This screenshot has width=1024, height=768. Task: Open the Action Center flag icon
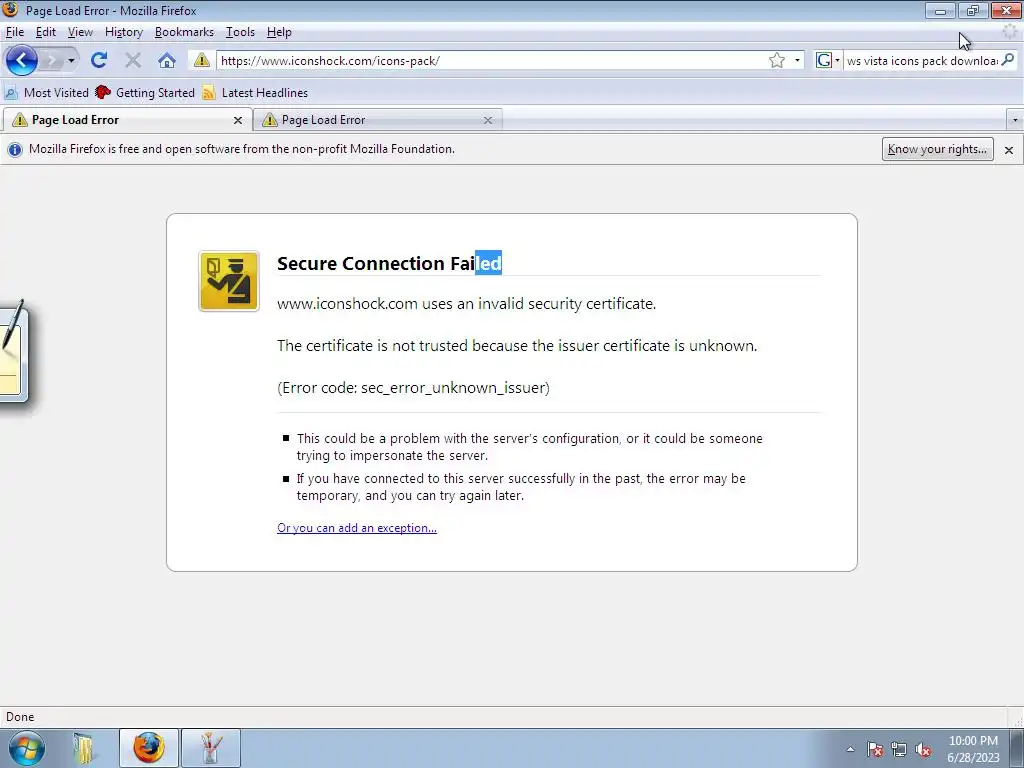tap(875, 749)
